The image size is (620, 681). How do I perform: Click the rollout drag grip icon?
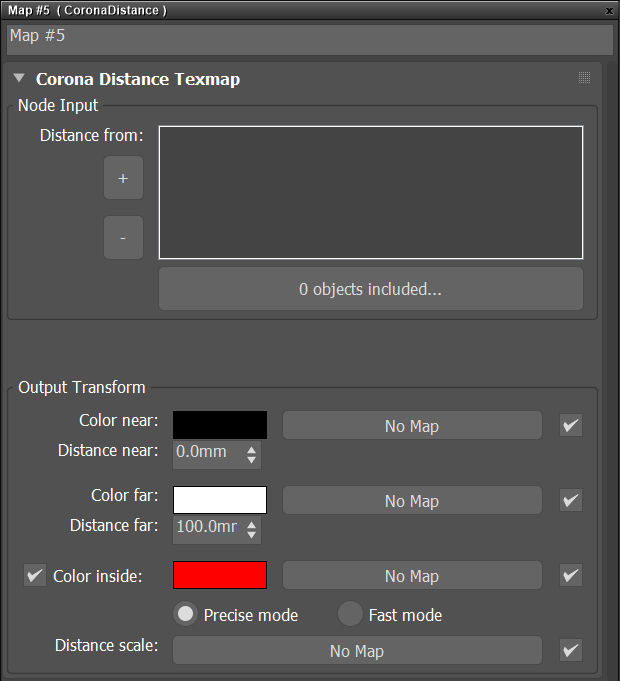[584, 78]
